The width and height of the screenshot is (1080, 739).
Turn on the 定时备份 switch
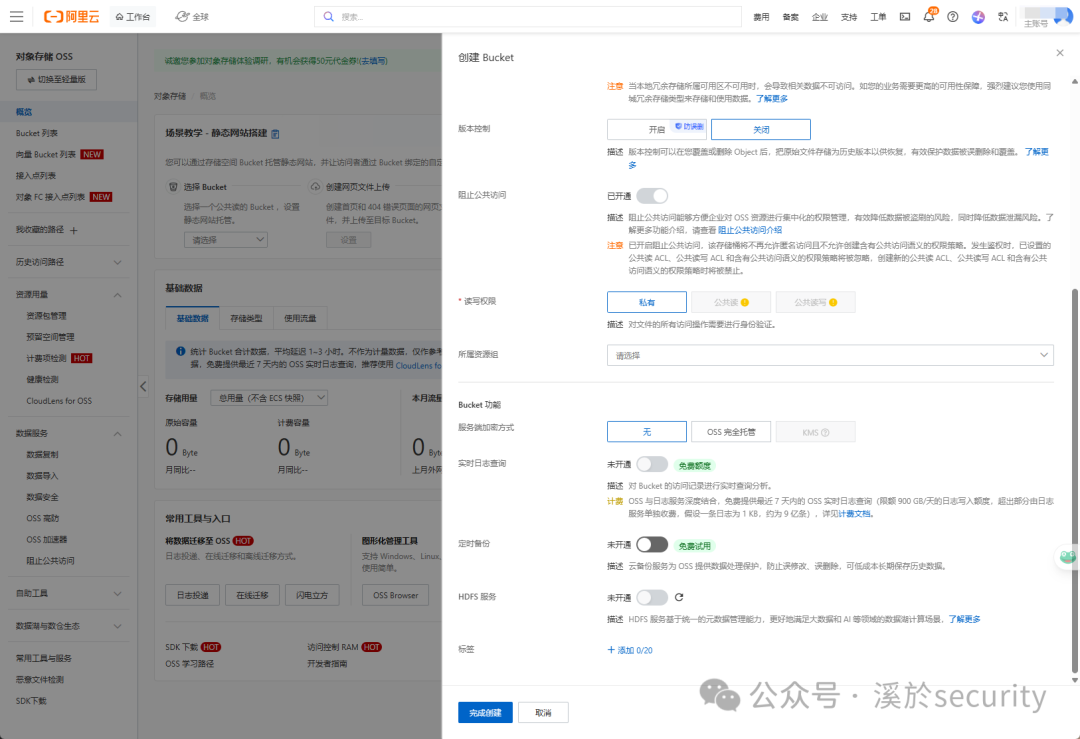pyautogui.click(x=651, y=544)
